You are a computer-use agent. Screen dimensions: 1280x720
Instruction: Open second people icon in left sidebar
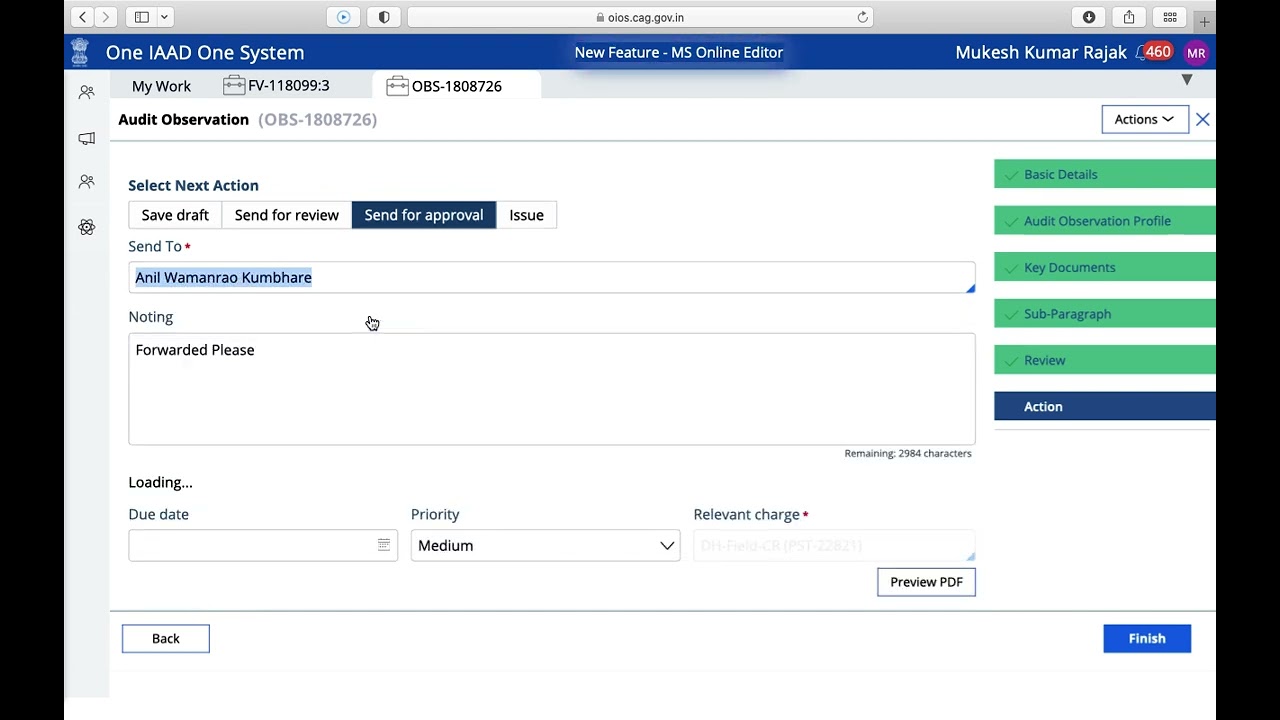(87, 182)
